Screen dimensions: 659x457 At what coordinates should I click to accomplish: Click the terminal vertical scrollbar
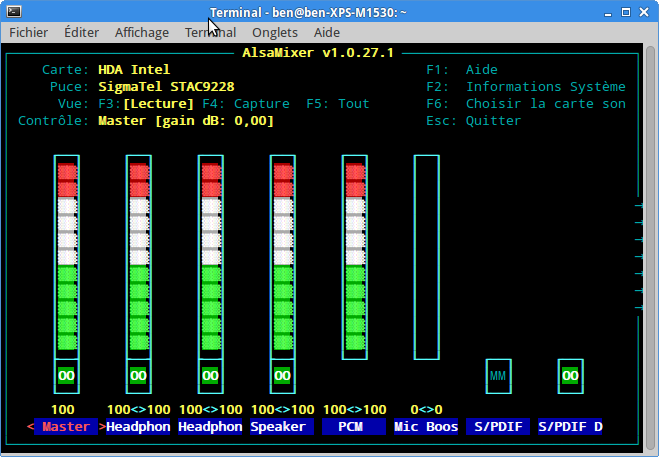coord(651,246)
